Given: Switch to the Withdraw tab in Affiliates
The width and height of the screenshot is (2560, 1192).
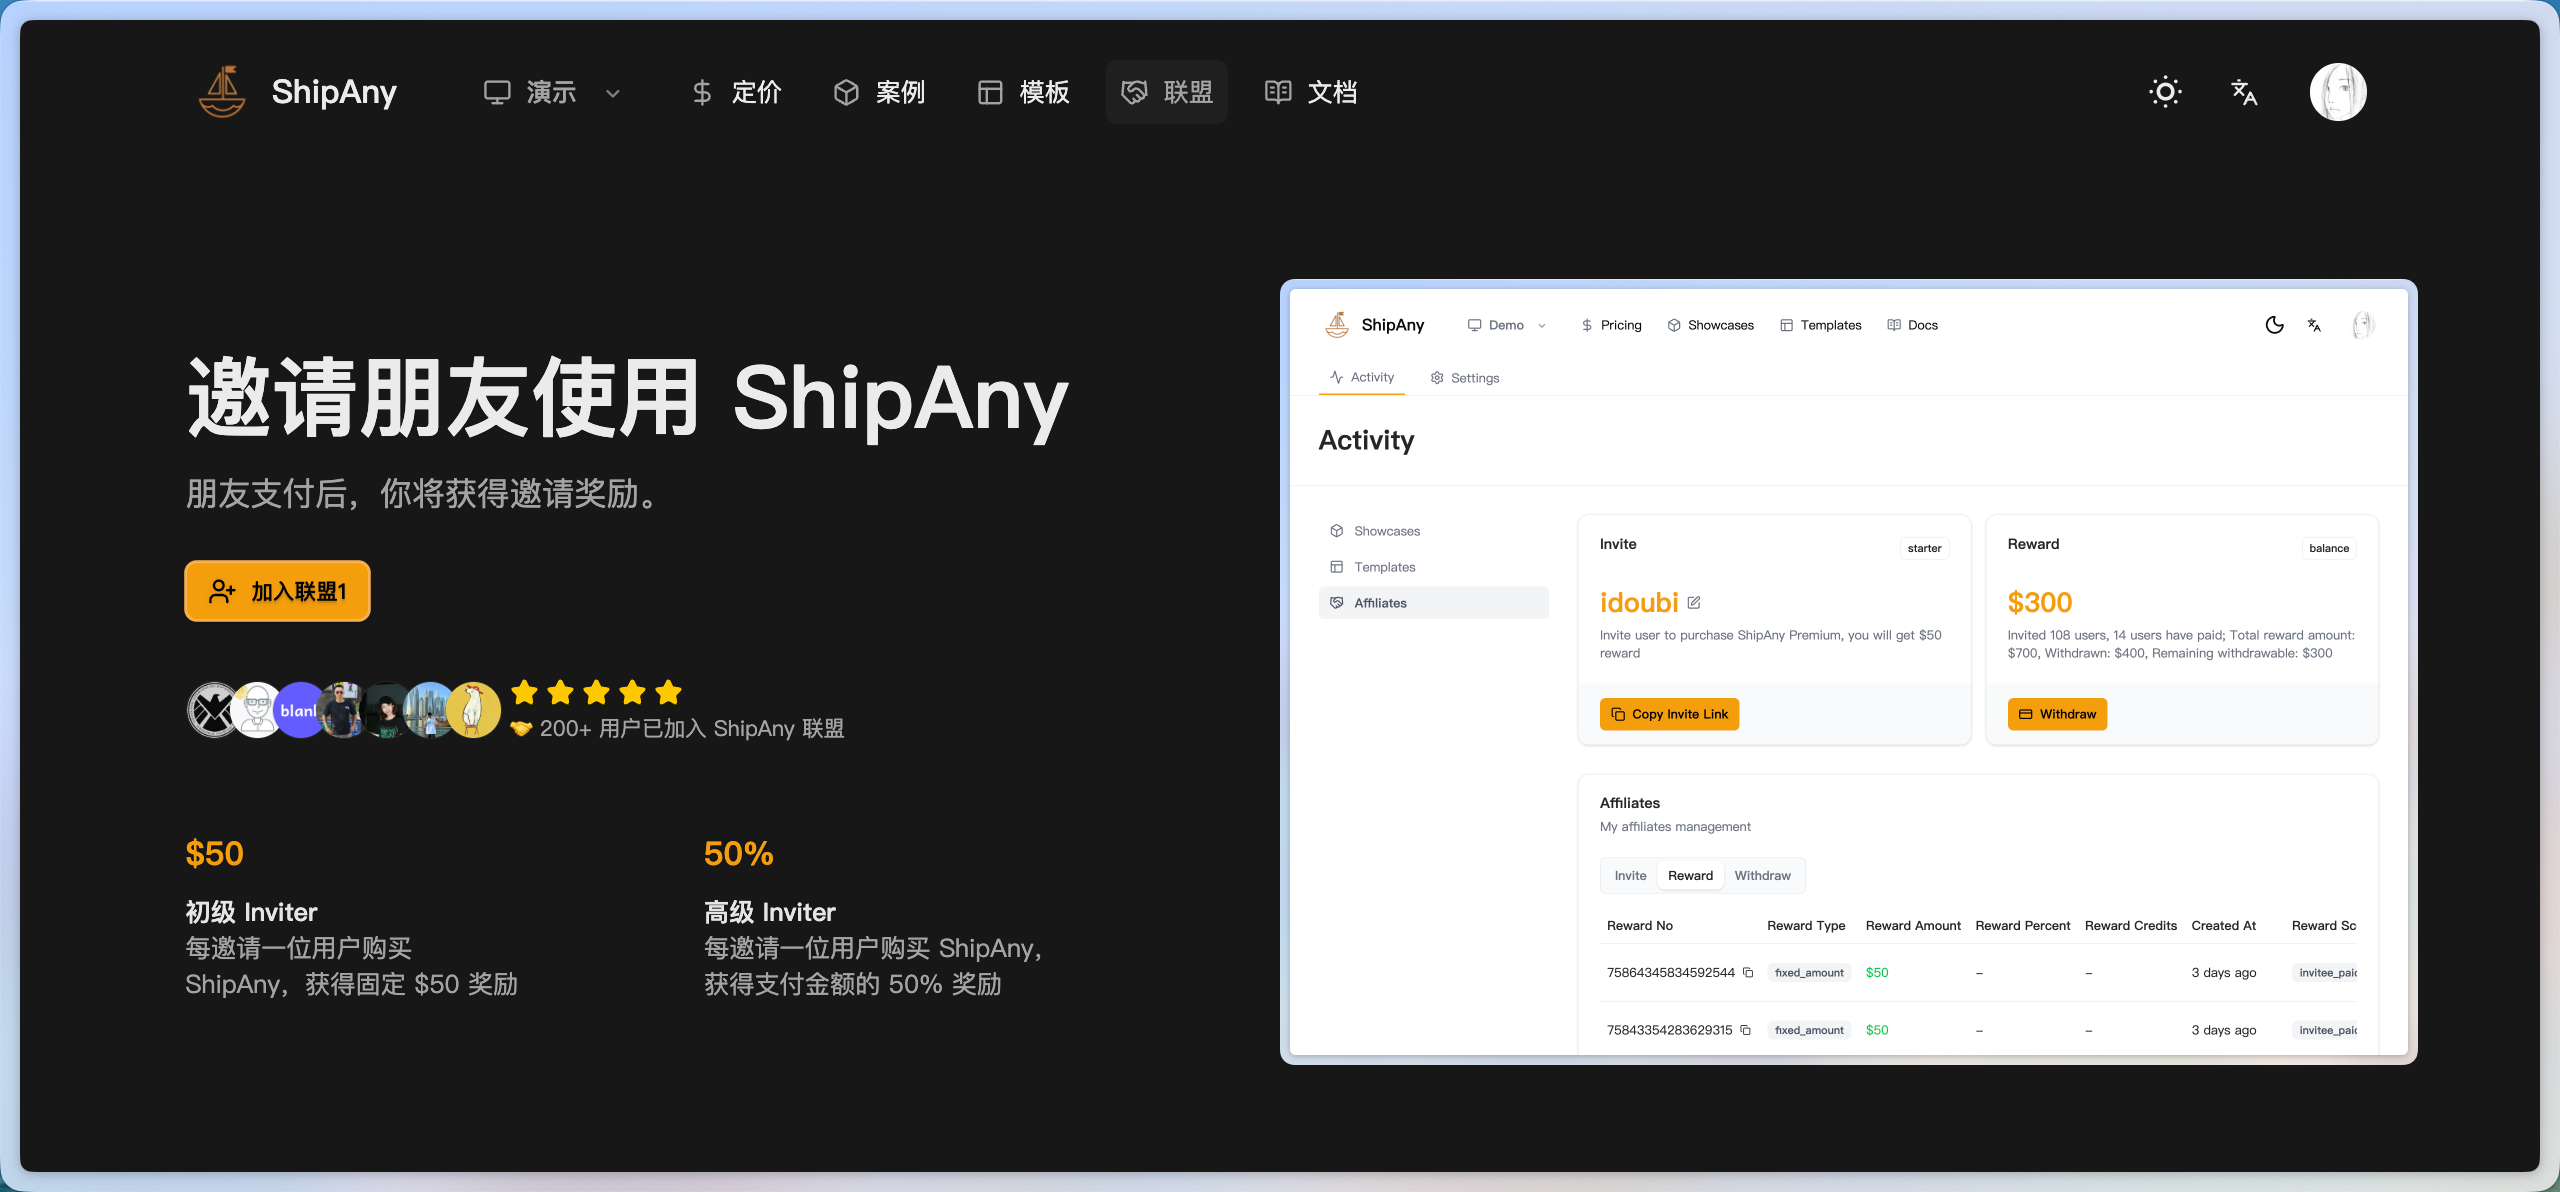Looking at the screenshot, I should (1762, 875).
